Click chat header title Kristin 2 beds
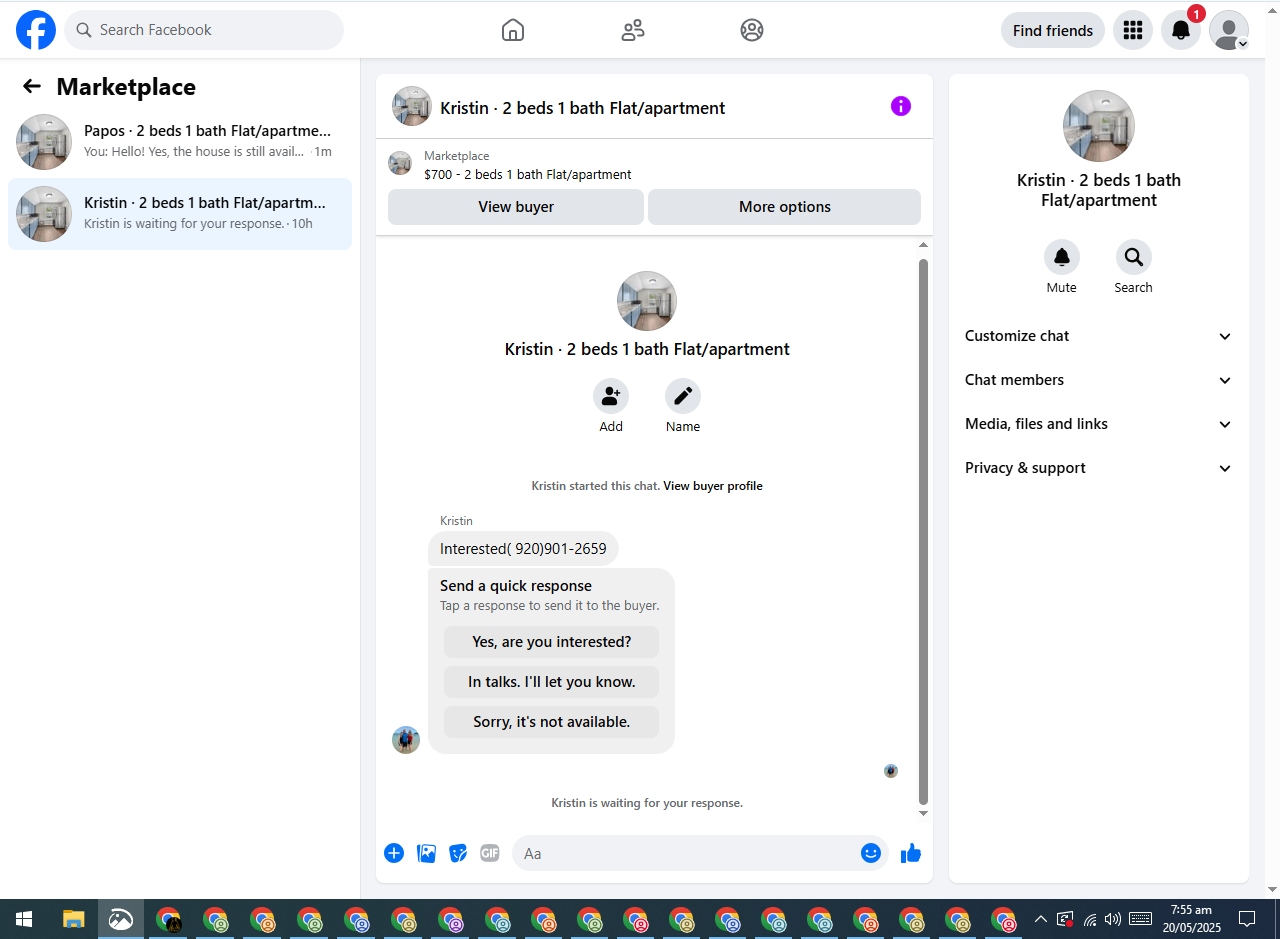 point(583,108)
